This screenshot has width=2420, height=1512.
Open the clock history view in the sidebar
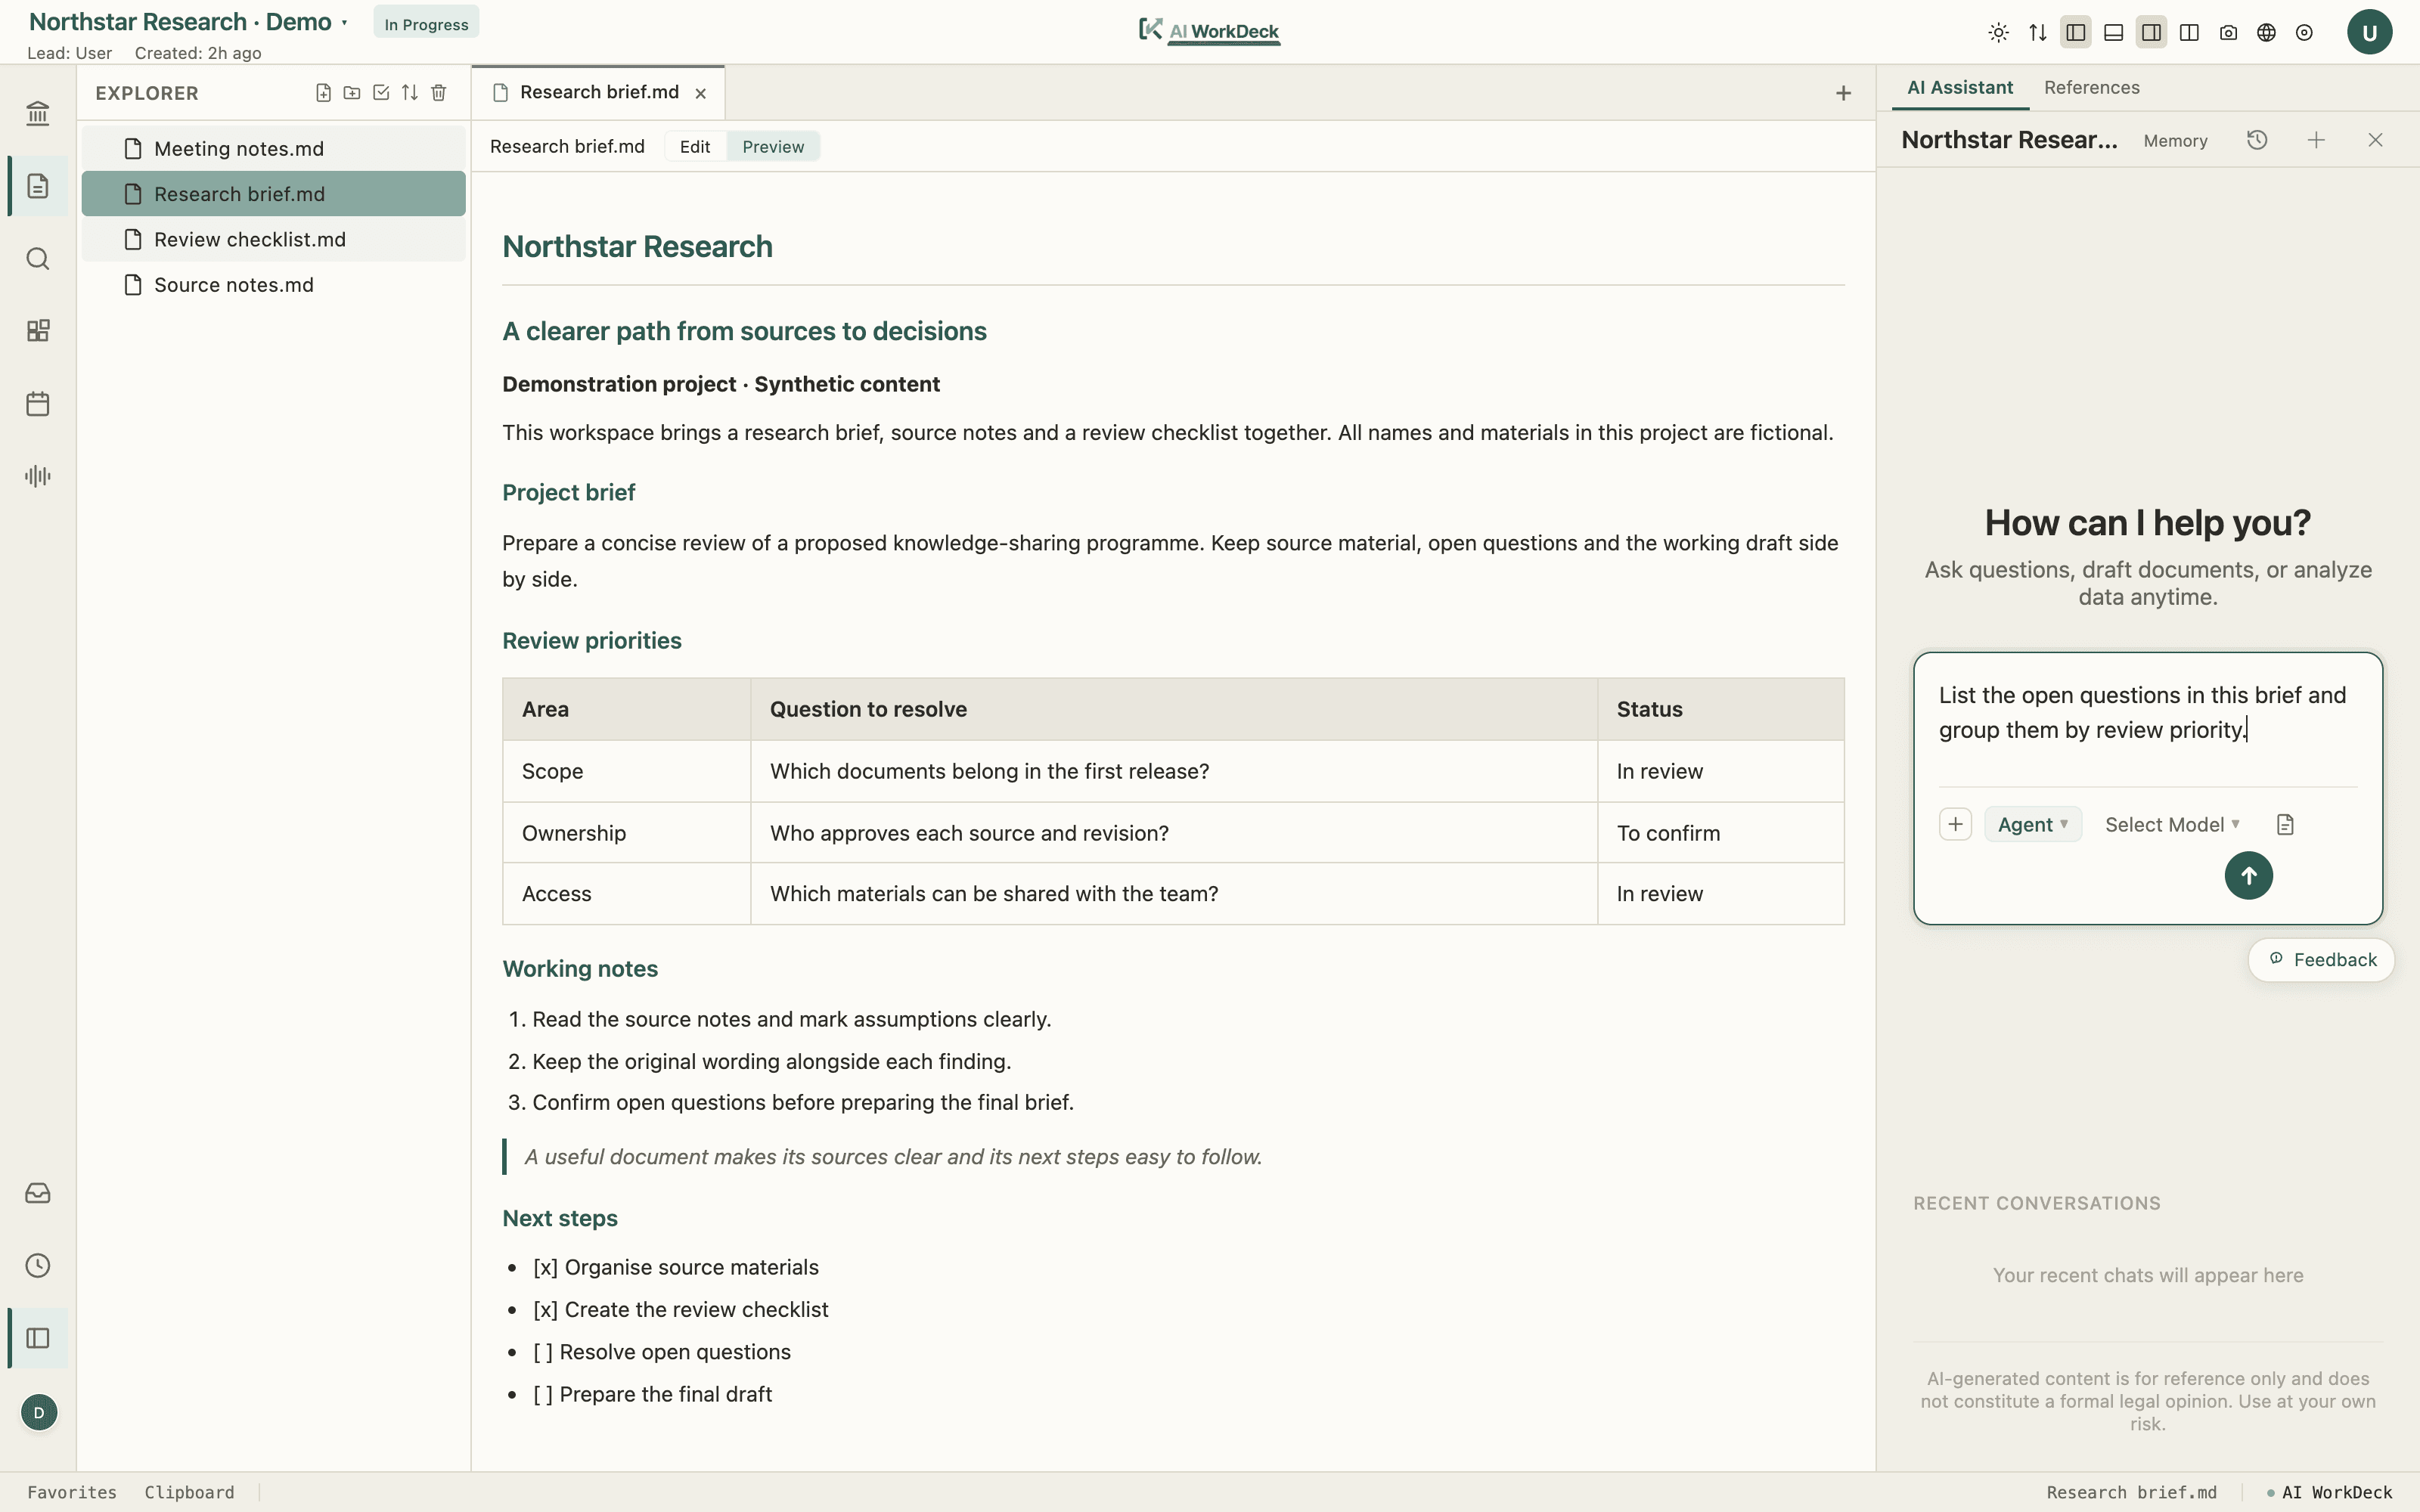(38, 1265)
